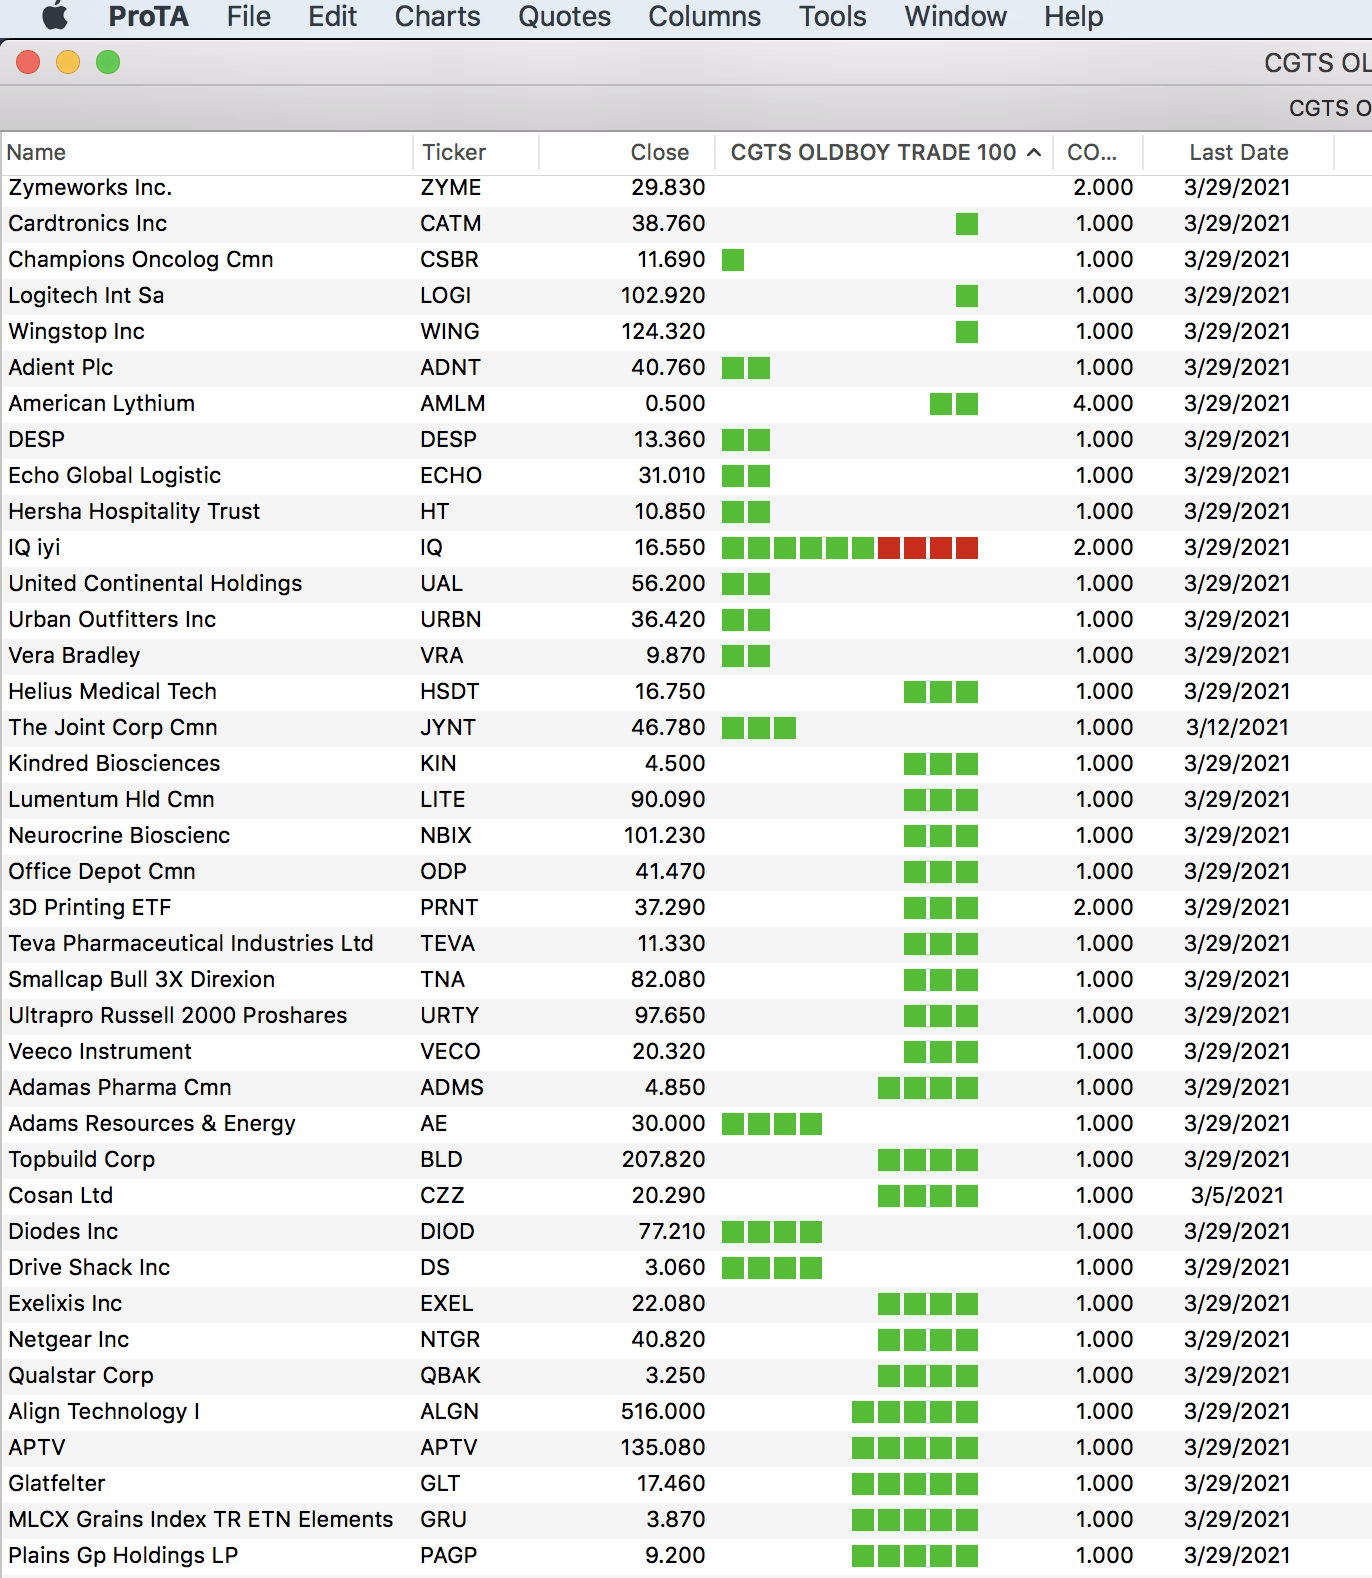Close the window with the red button
Screen dimensions: 1372x1578
click(28, 62)
